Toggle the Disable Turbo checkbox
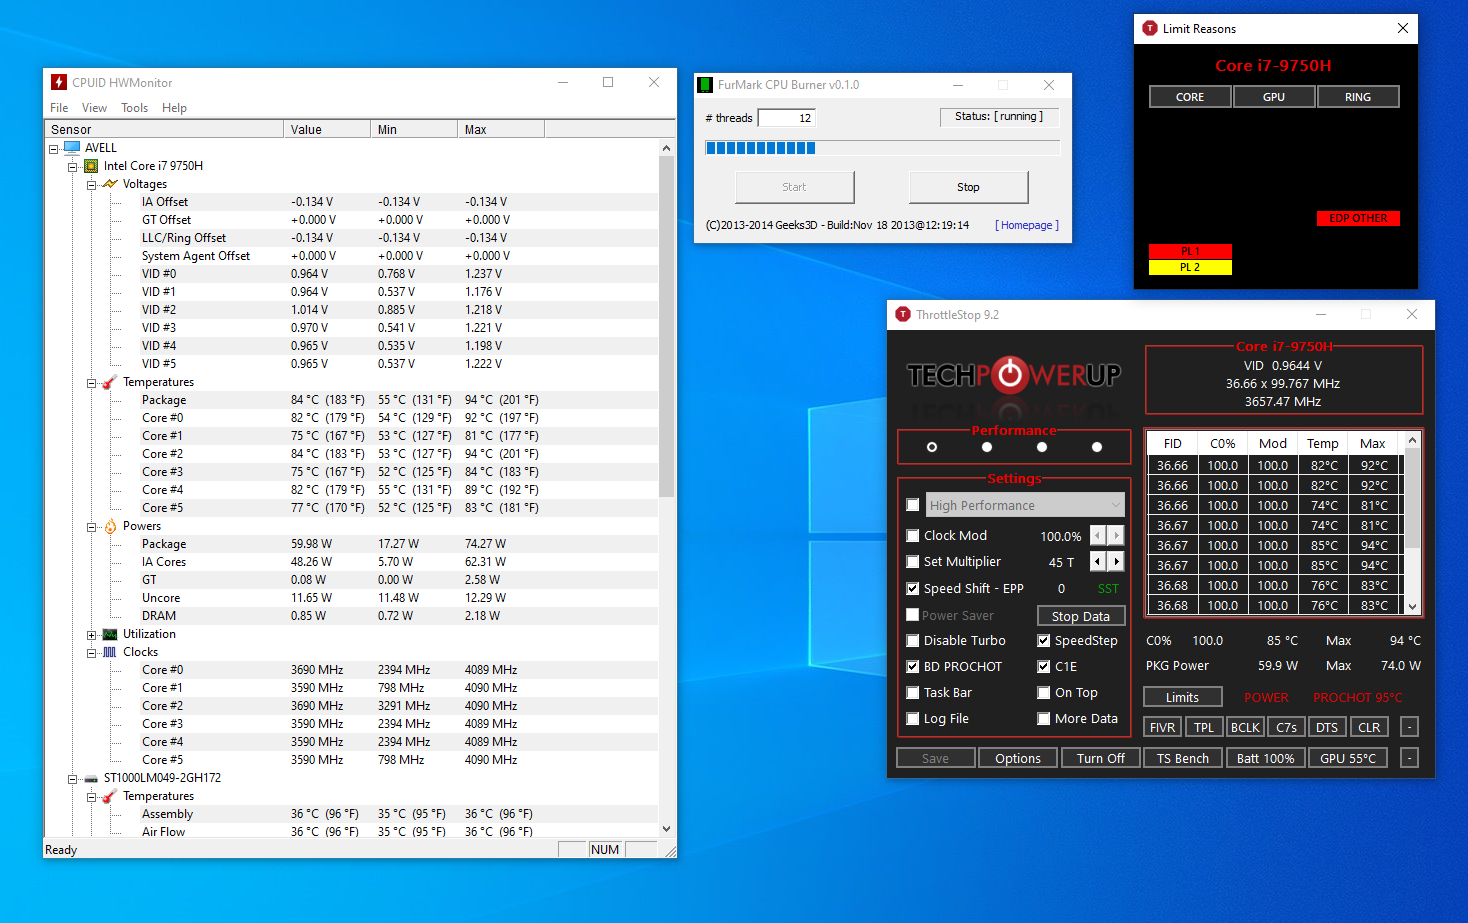The height and width of the screenshot is (923, 1468). click(x=913, y=640)
